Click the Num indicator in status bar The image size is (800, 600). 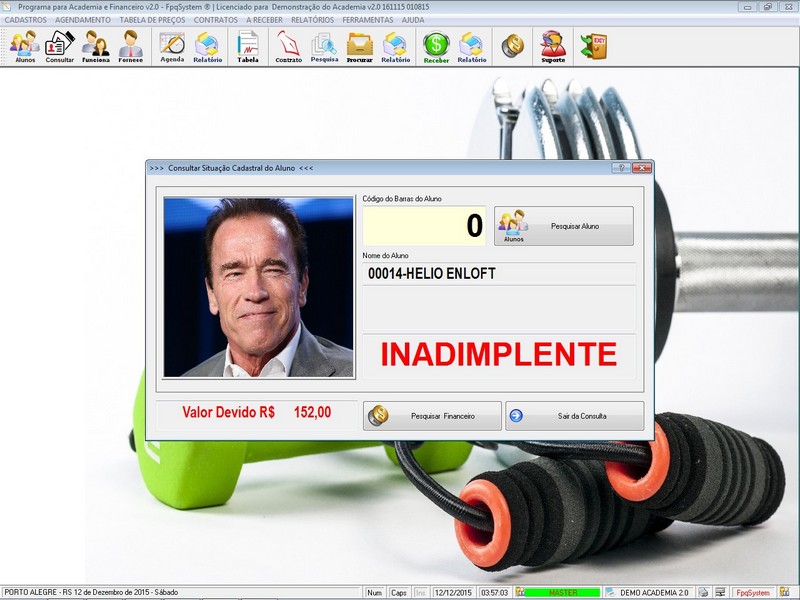pyautogui.click(x=374, y=592)
